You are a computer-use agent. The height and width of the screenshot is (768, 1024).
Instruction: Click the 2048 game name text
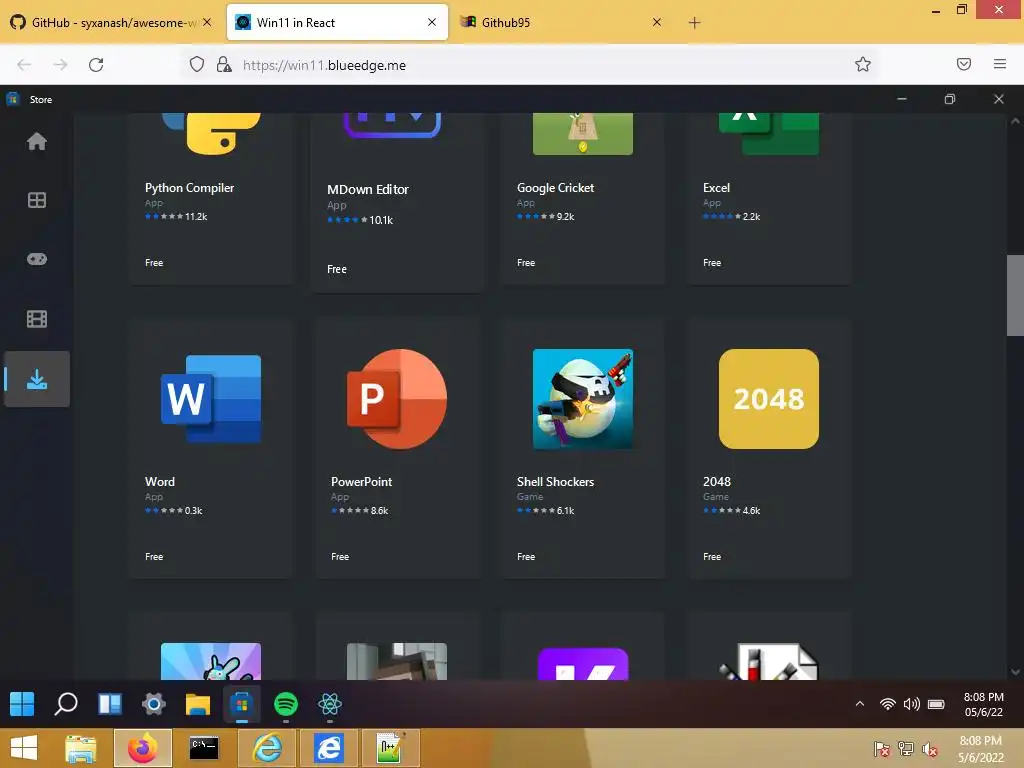point(716,481)
